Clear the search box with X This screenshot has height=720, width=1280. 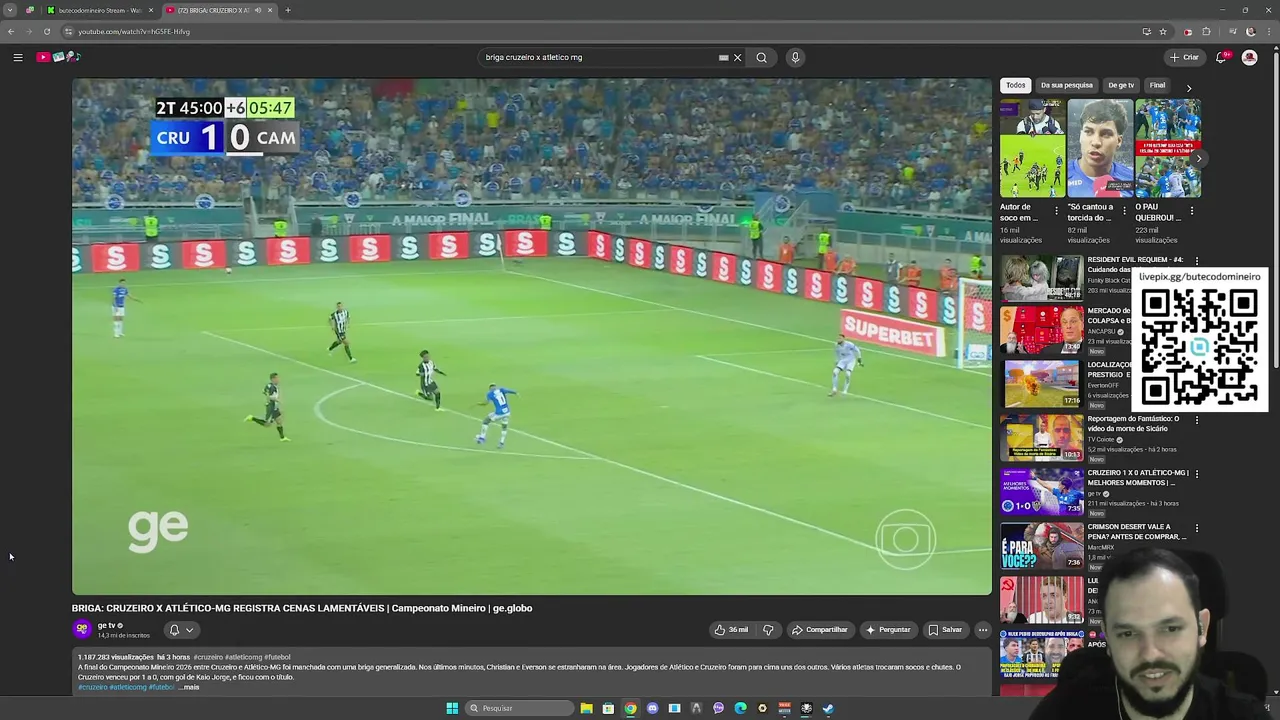(x=738, y=57)
